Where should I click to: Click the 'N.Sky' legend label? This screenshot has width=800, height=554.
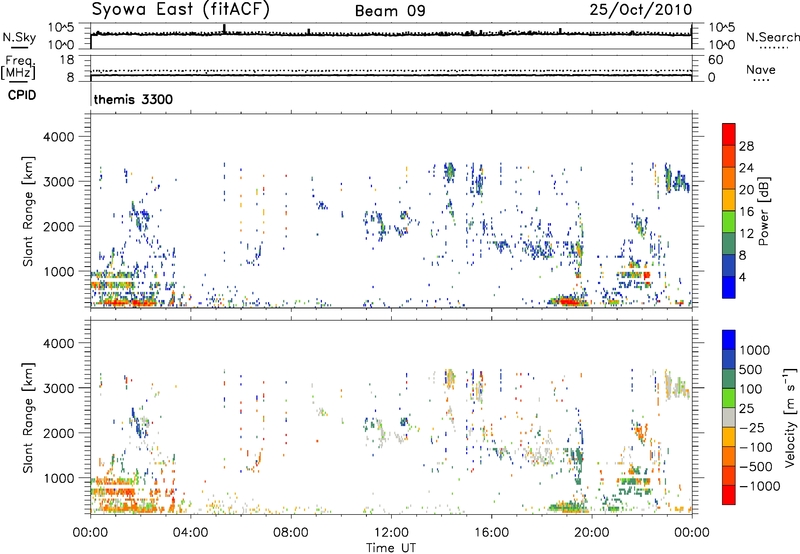coord(19,37)
